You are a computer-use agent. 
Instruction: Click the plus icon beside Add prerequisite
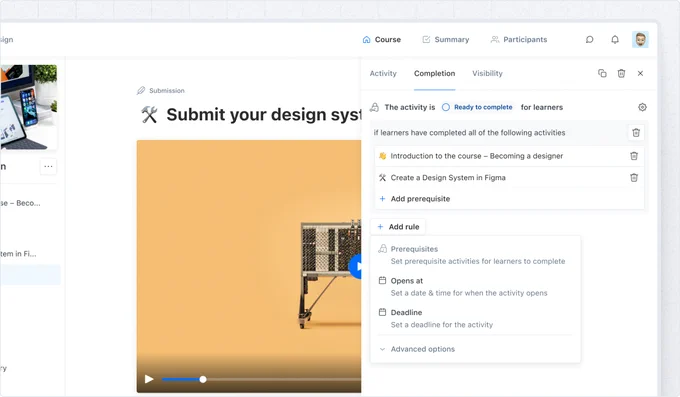pos(382,199)
